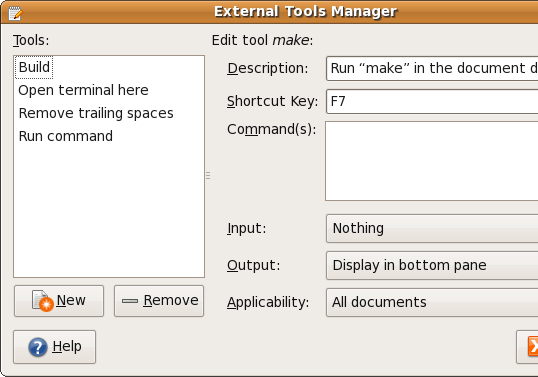Image resolution: width=538 pixels, height=377 pixels.
Task: Click the Shortcut Key field showing F7
Action: [x=432, y=102]
